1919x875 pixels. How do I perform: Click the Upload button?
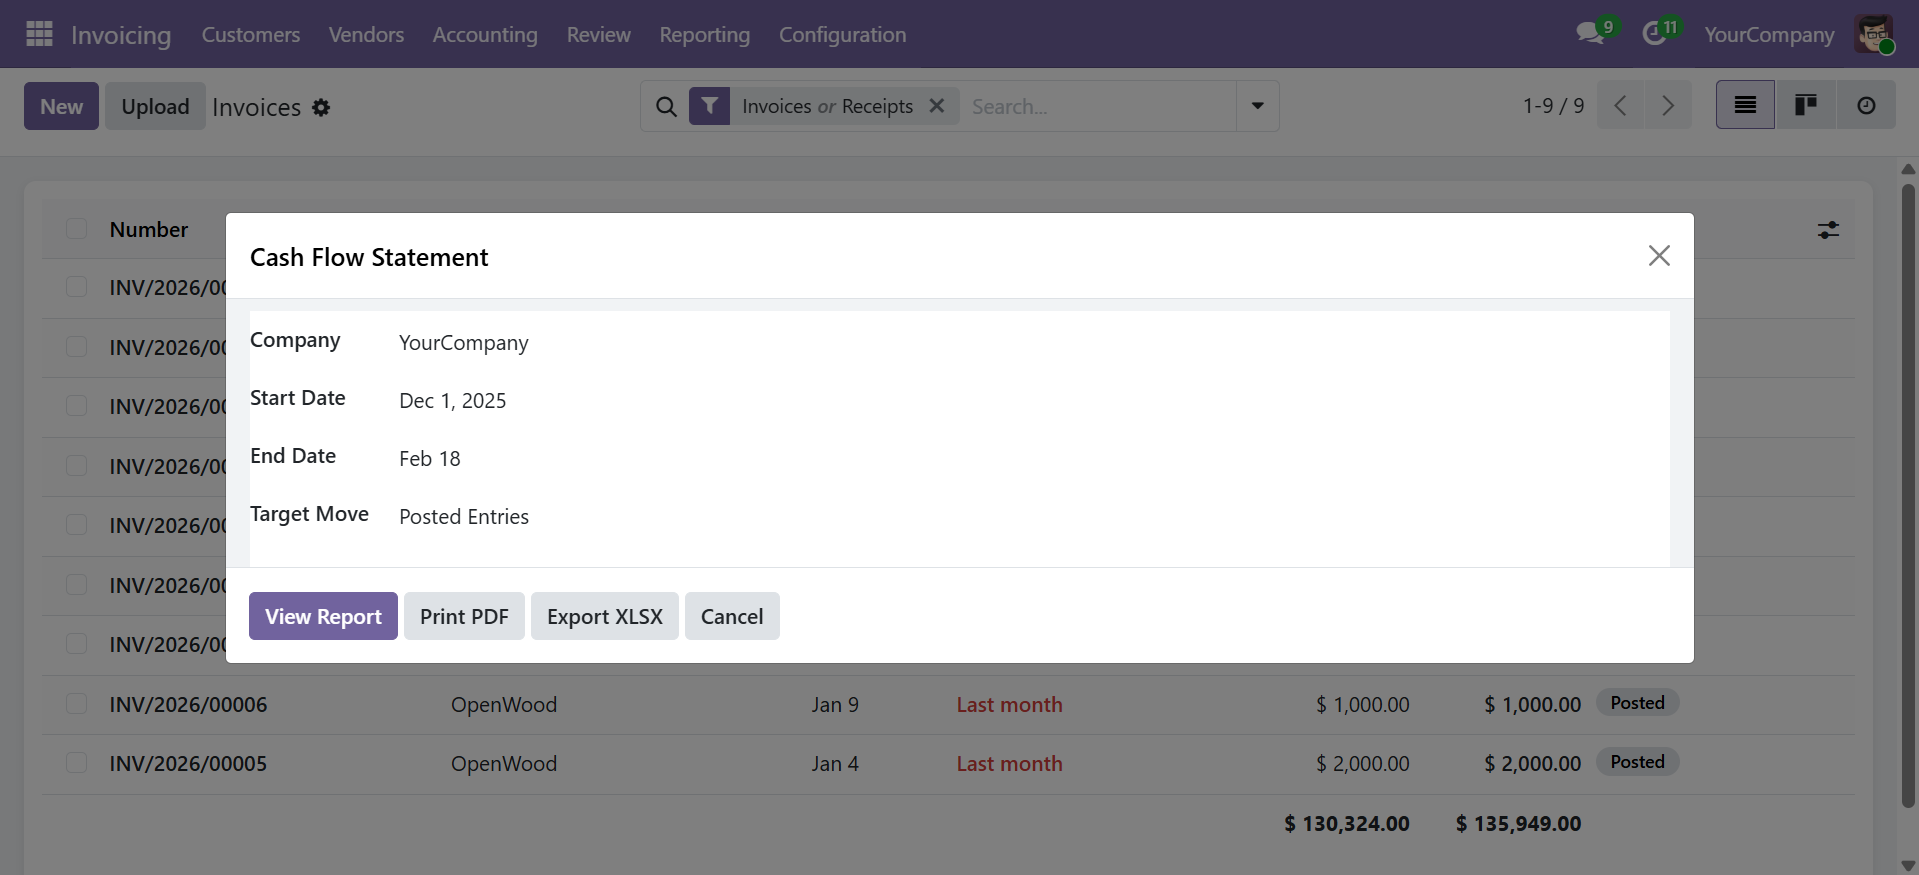coord(155,106)
